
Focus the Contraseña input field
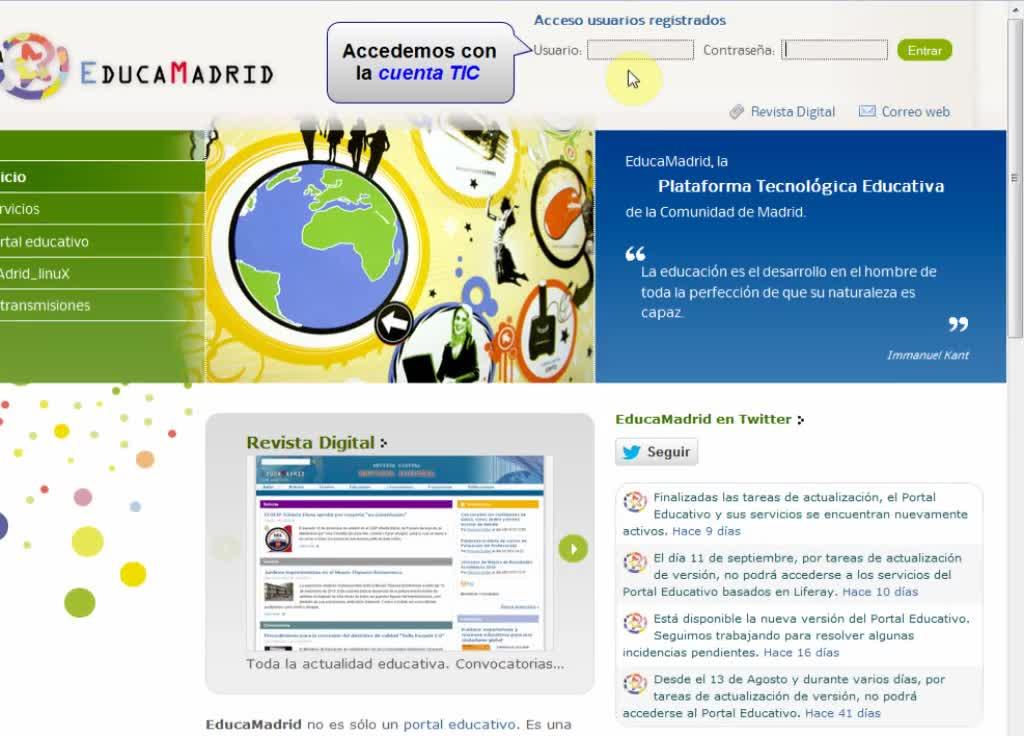click(x=835, y=50)
